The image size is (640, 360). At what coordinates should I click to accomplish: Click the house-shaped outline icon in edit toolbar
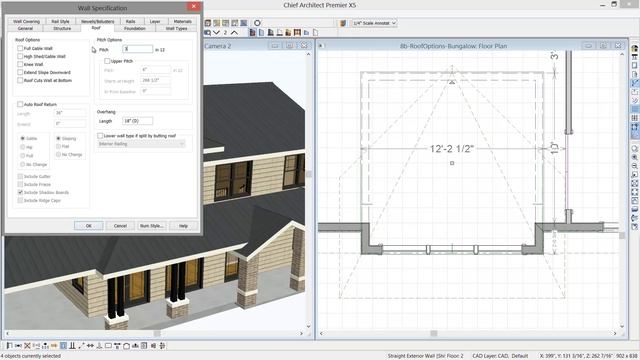click(x=126, y=346)
